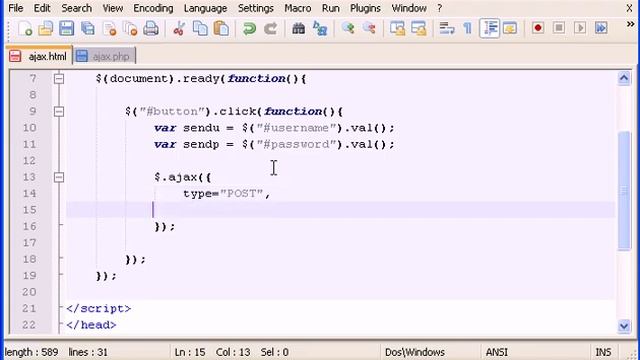The height and width of the screenshot is (360, 640).
Task: Toggle the indent guide icon
Action: tap(489, 29)
